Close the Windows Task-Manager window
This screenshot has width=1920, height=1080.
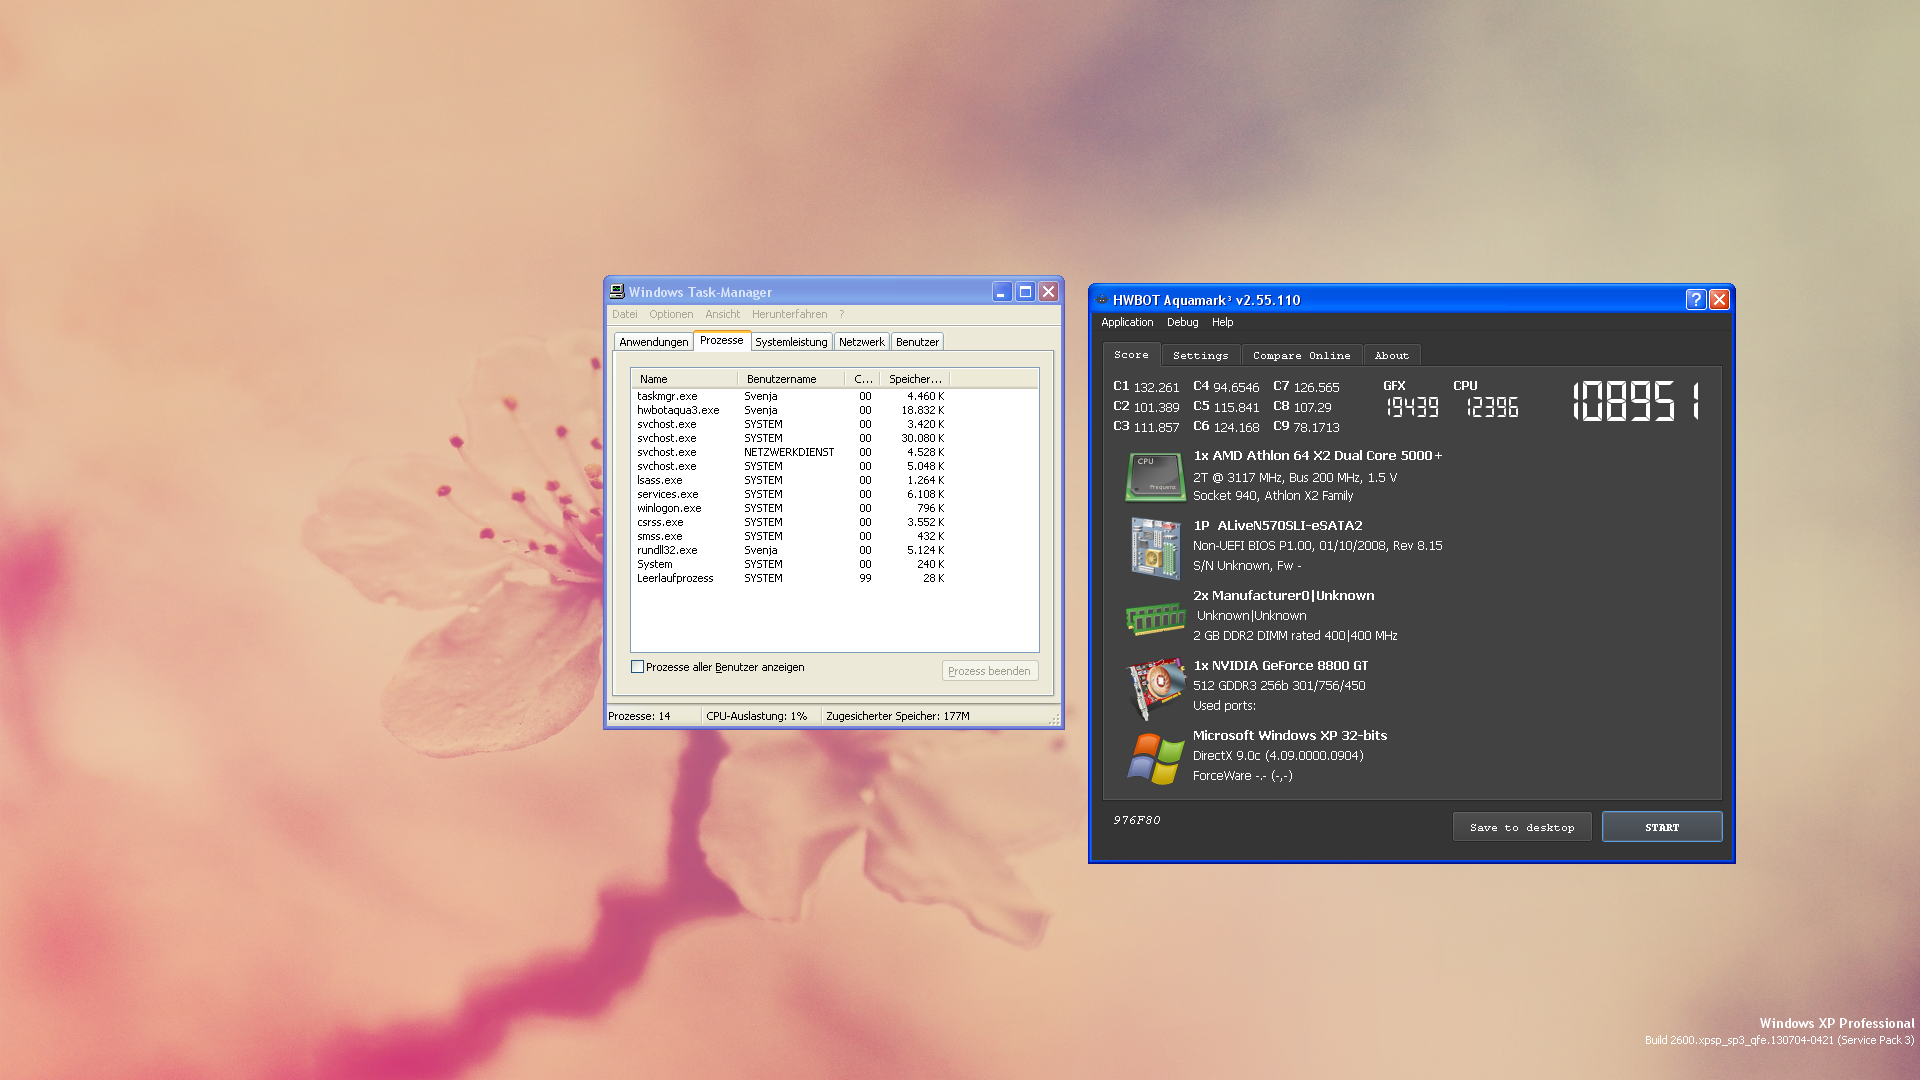[x=1048, y=291]
